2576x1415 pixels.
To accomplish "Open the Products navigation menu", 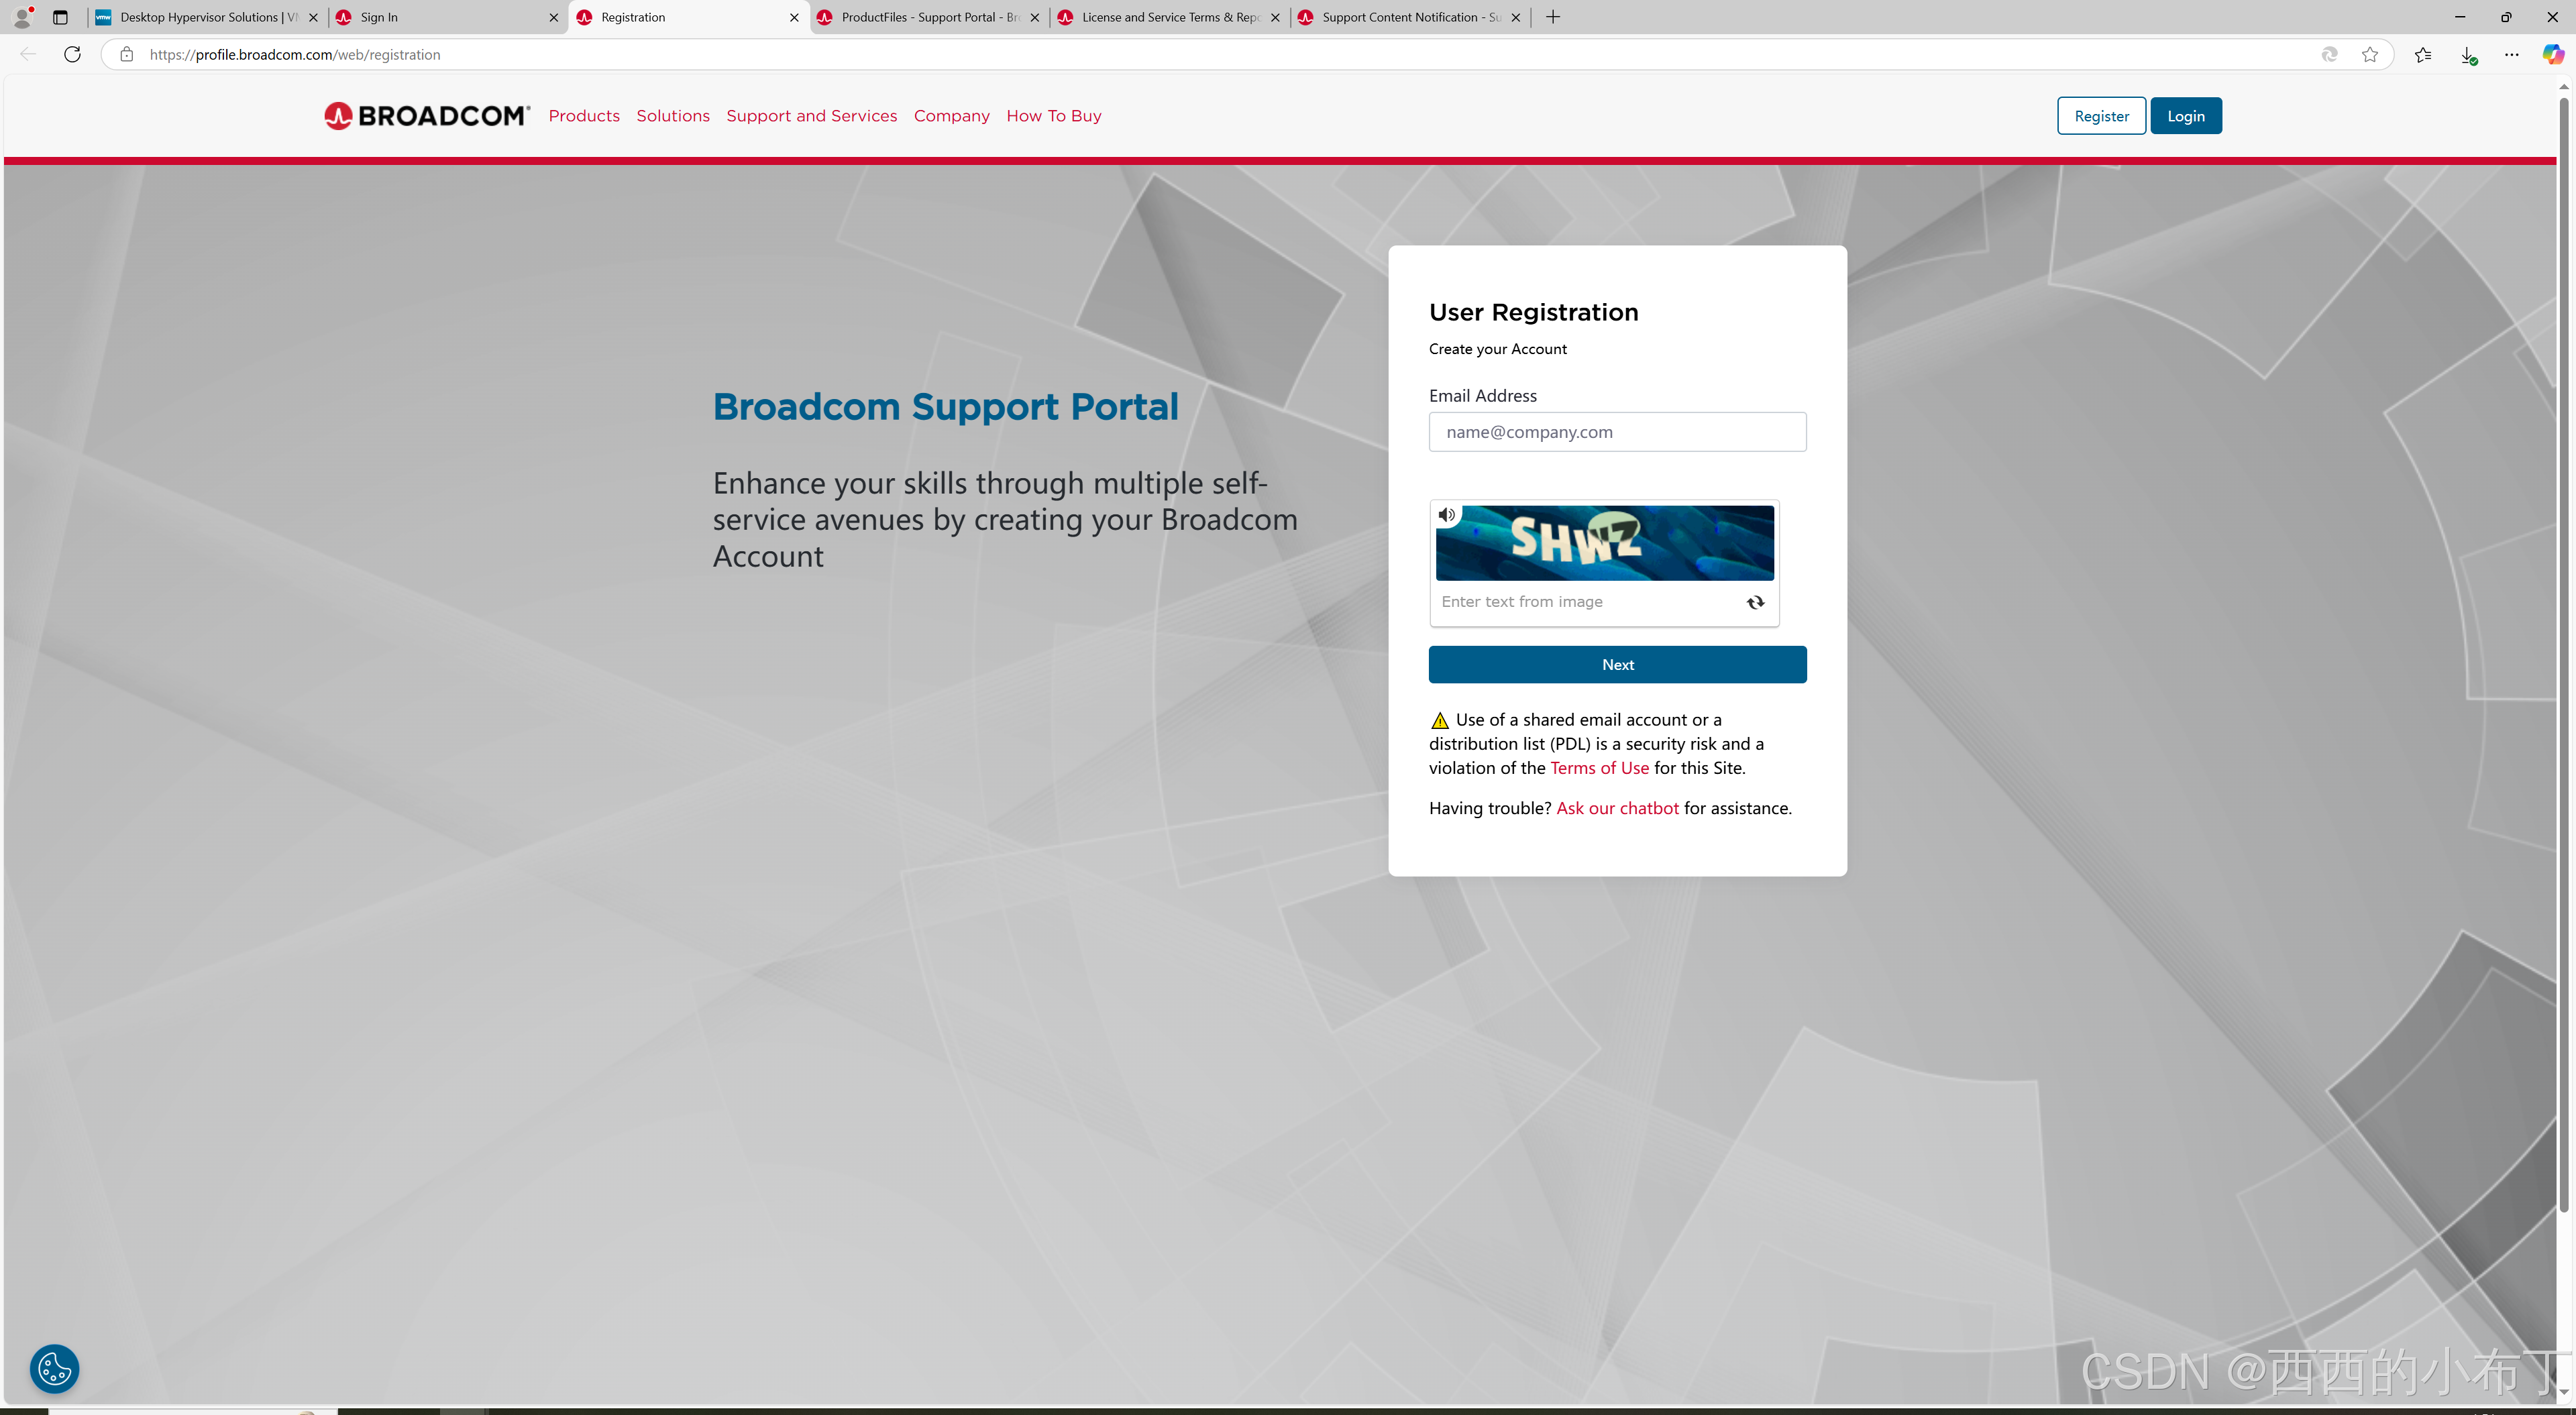I will (584, 116).
